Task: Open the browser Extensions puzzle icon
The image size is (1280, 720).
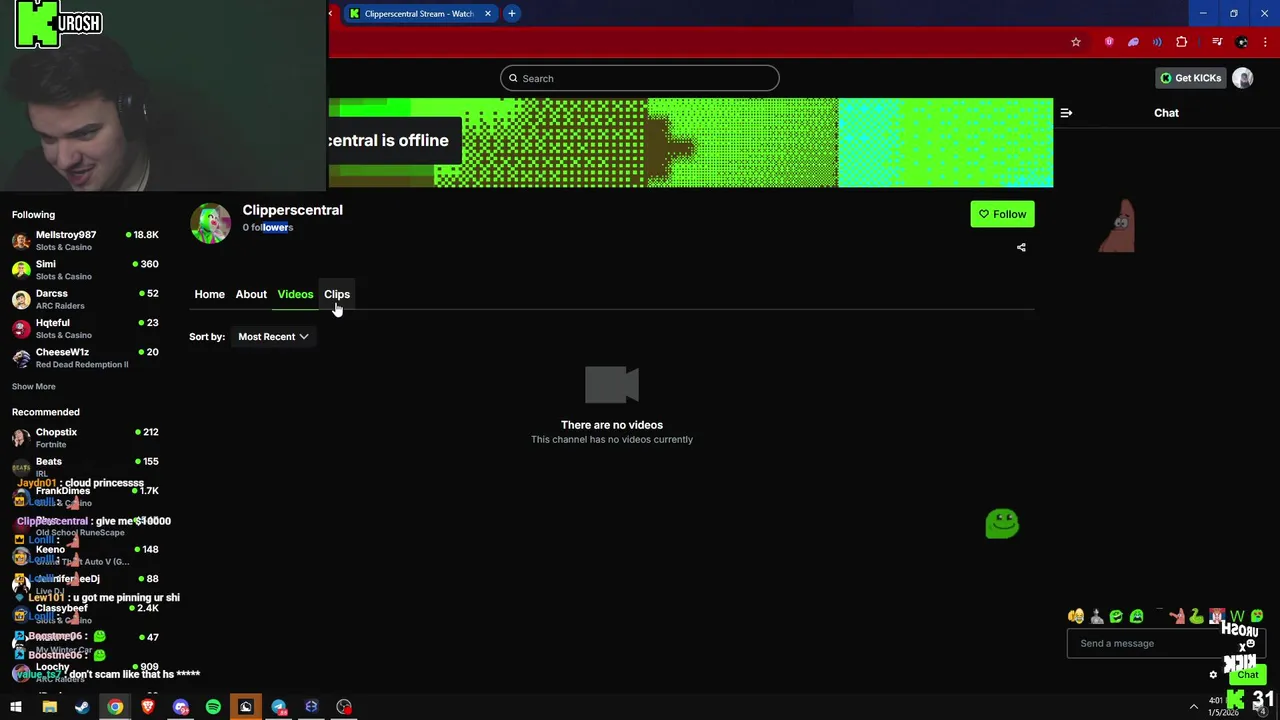Action: point(1182,42)
